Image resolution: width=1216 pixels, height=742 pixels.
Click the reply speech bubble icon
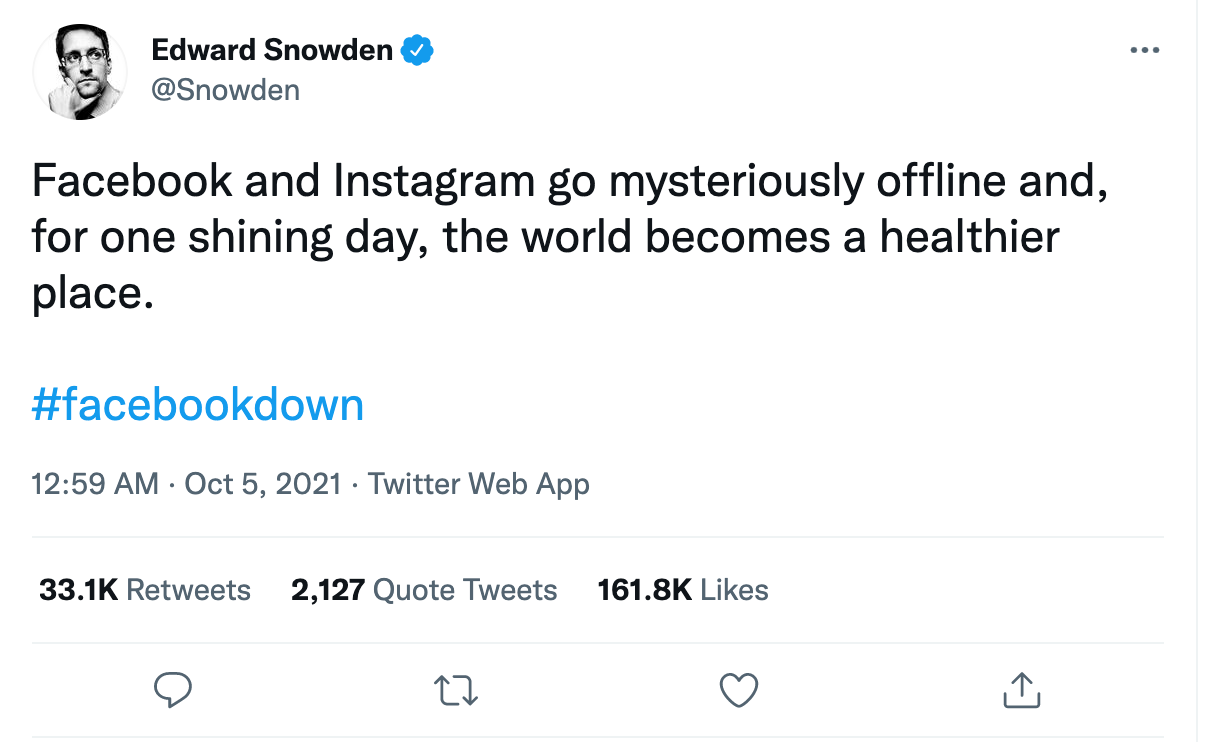tap(172, 690)
